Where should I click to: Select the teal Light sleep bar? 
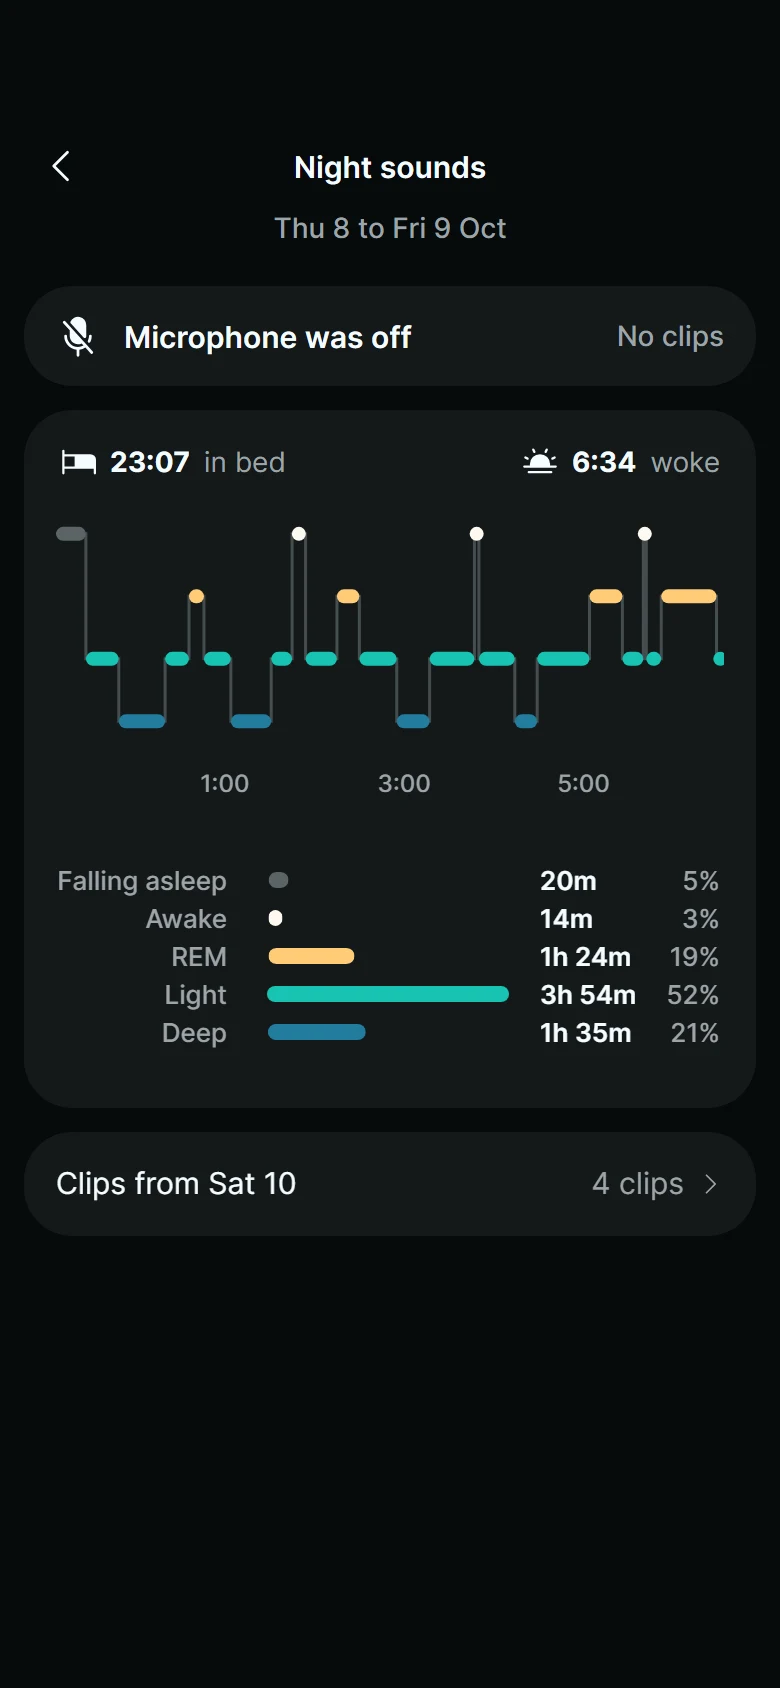click(x=388, y=994)
